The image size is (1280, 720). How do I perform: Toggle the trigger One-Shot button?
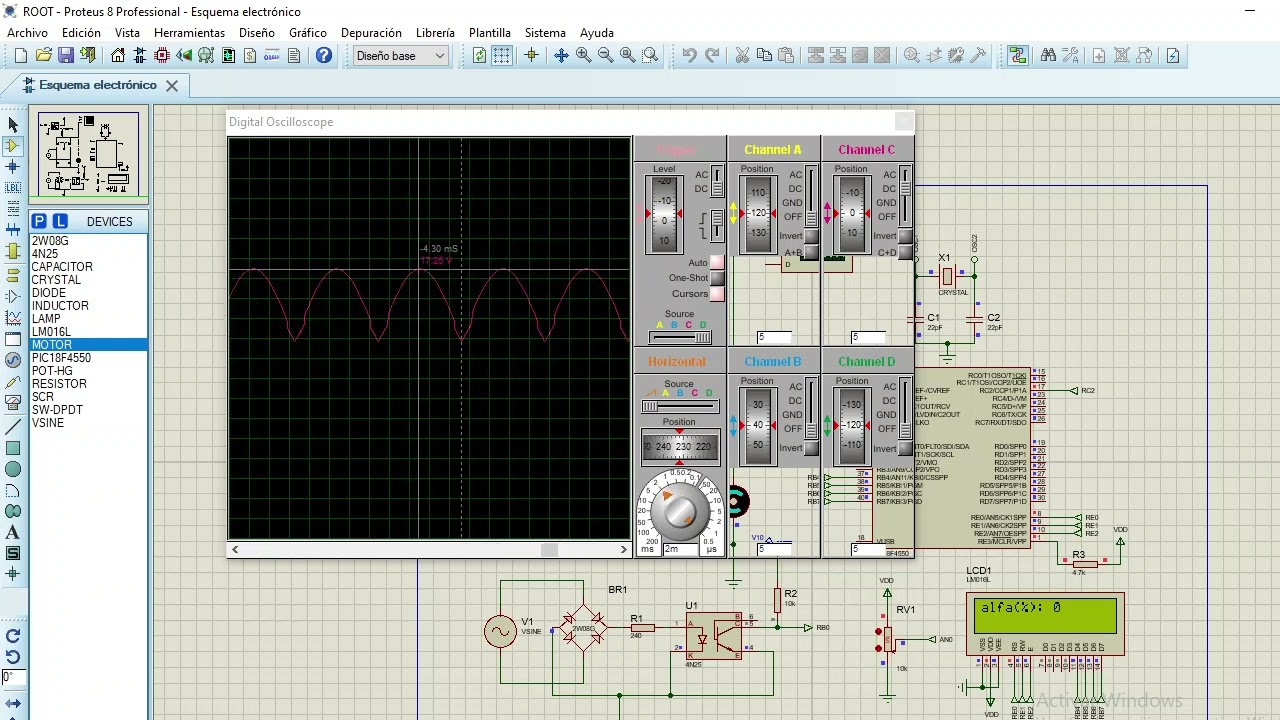[717, 278]
